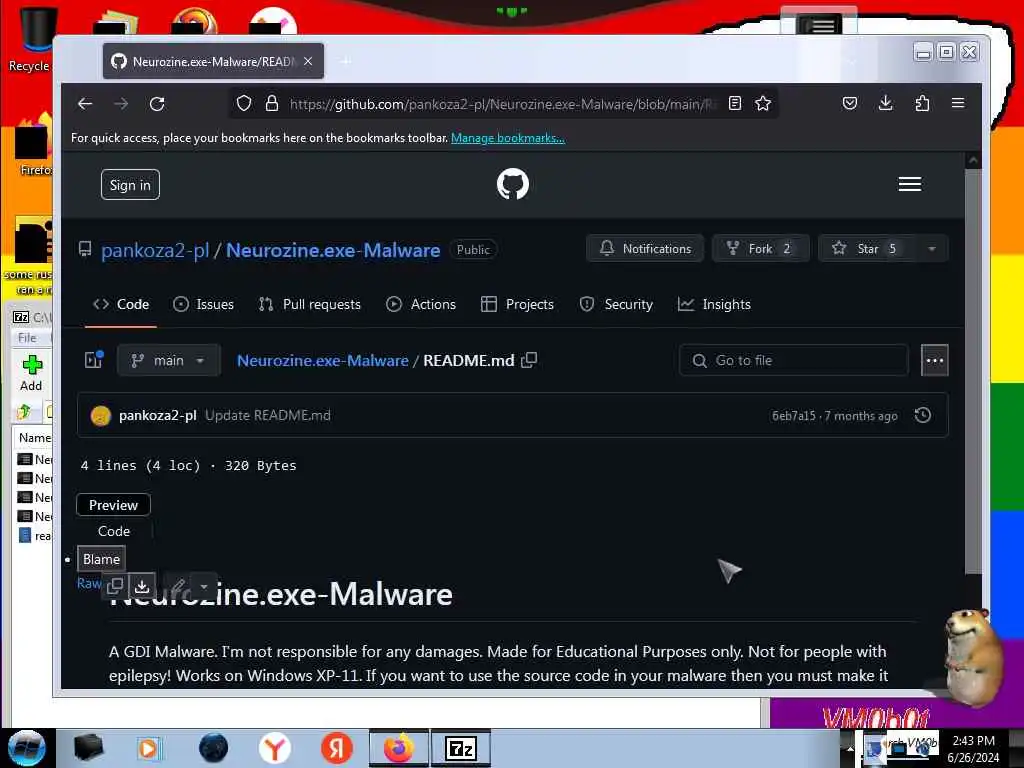
Task: Open the Firefox downloads arrow icon
Action: [886, 103]
